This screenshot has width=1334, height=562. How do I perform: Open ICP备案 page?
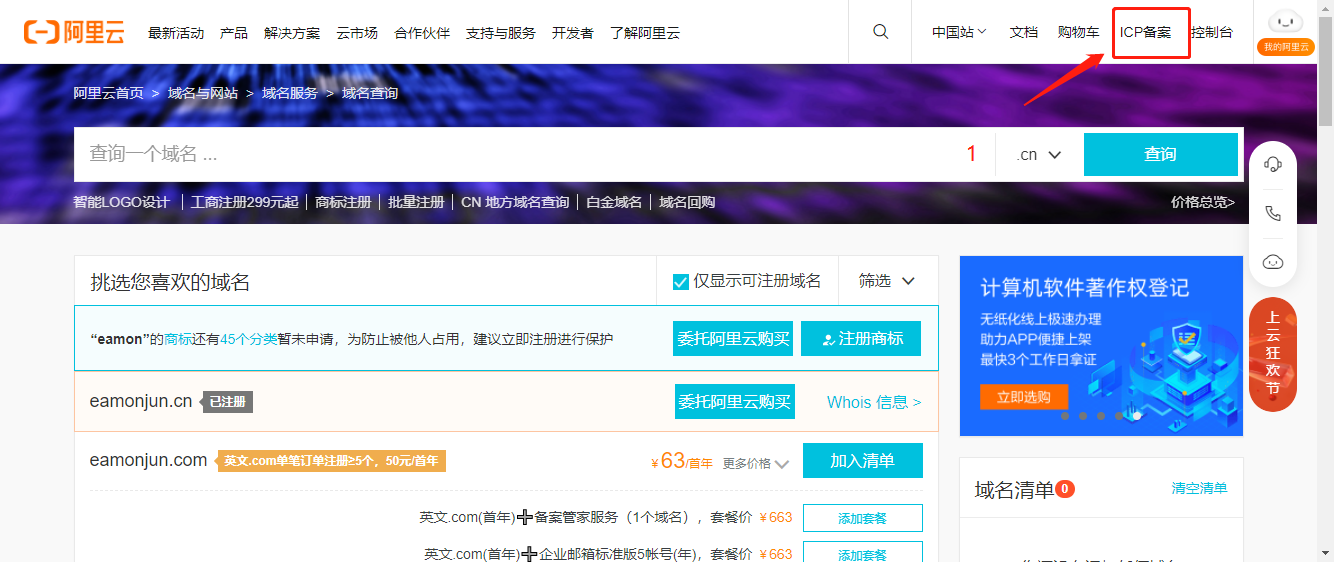(1146, 32)
